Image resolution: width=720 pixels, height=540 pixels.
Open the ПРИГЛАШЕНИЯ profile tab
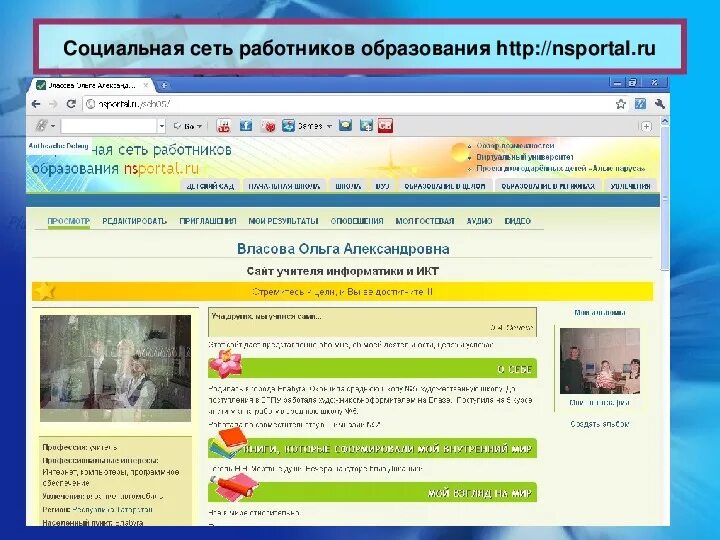(x=208, y=221)
